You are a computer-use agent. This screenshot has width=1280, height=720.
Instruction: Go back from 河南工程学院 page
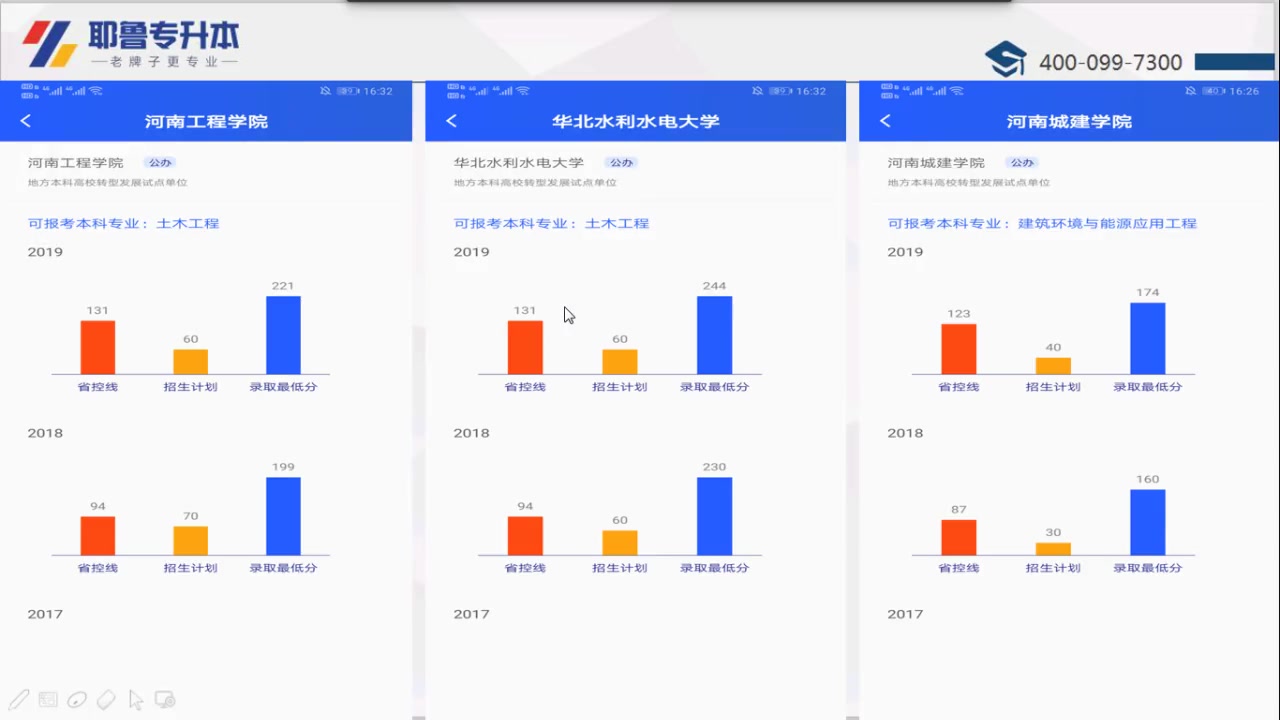point(26,121)
